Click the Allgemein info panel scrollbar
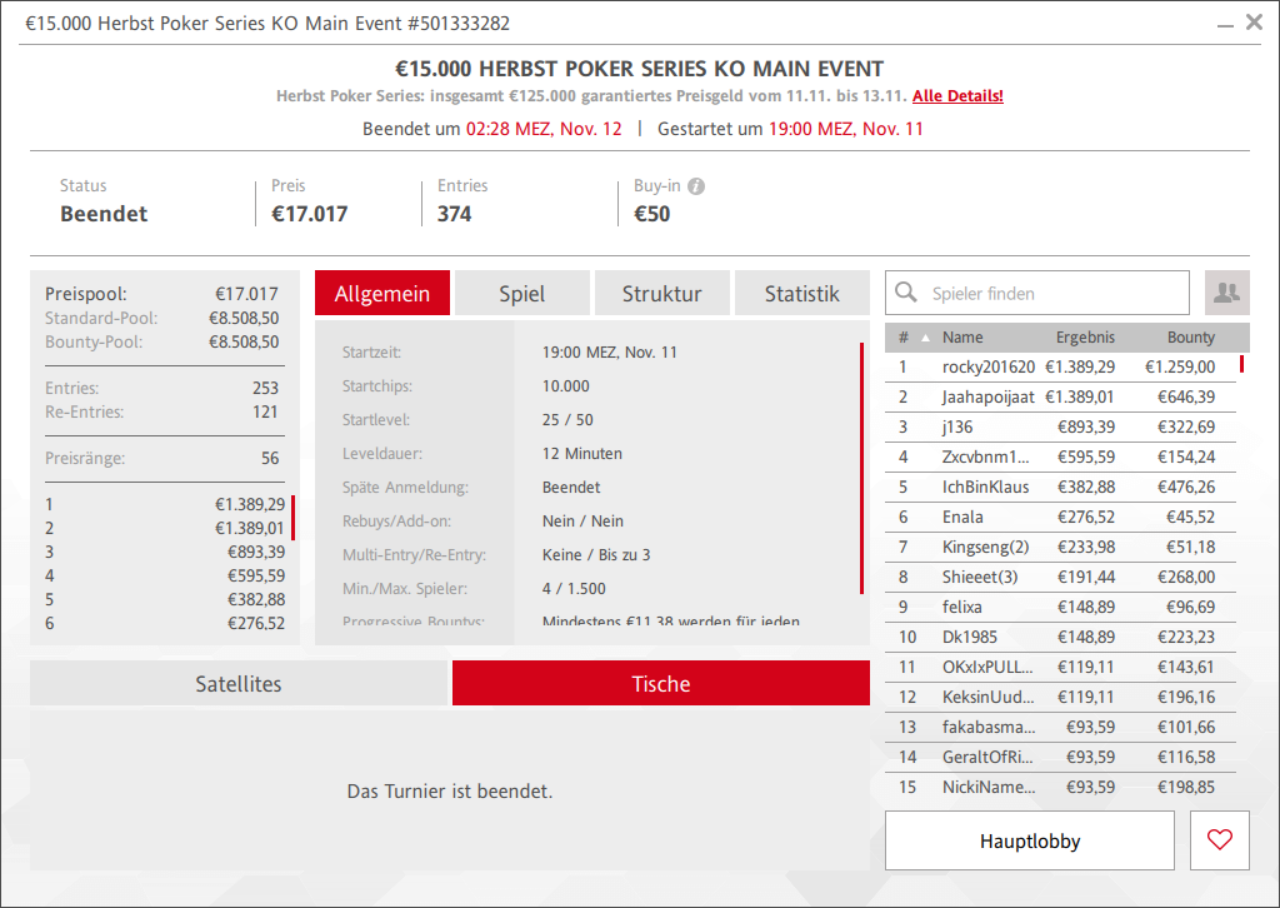 point(861,468)
